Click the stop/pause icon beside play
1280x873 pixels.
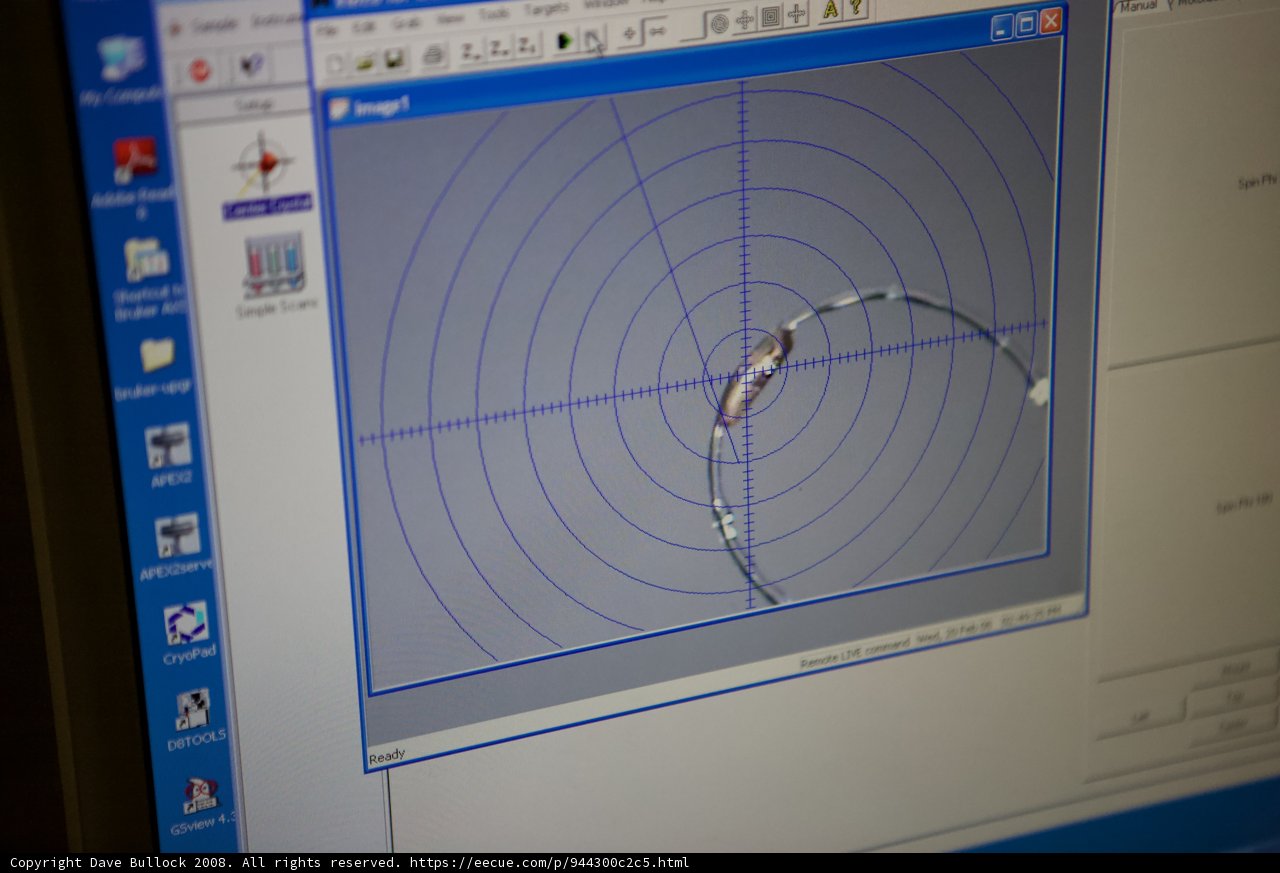tap(594, 40)
